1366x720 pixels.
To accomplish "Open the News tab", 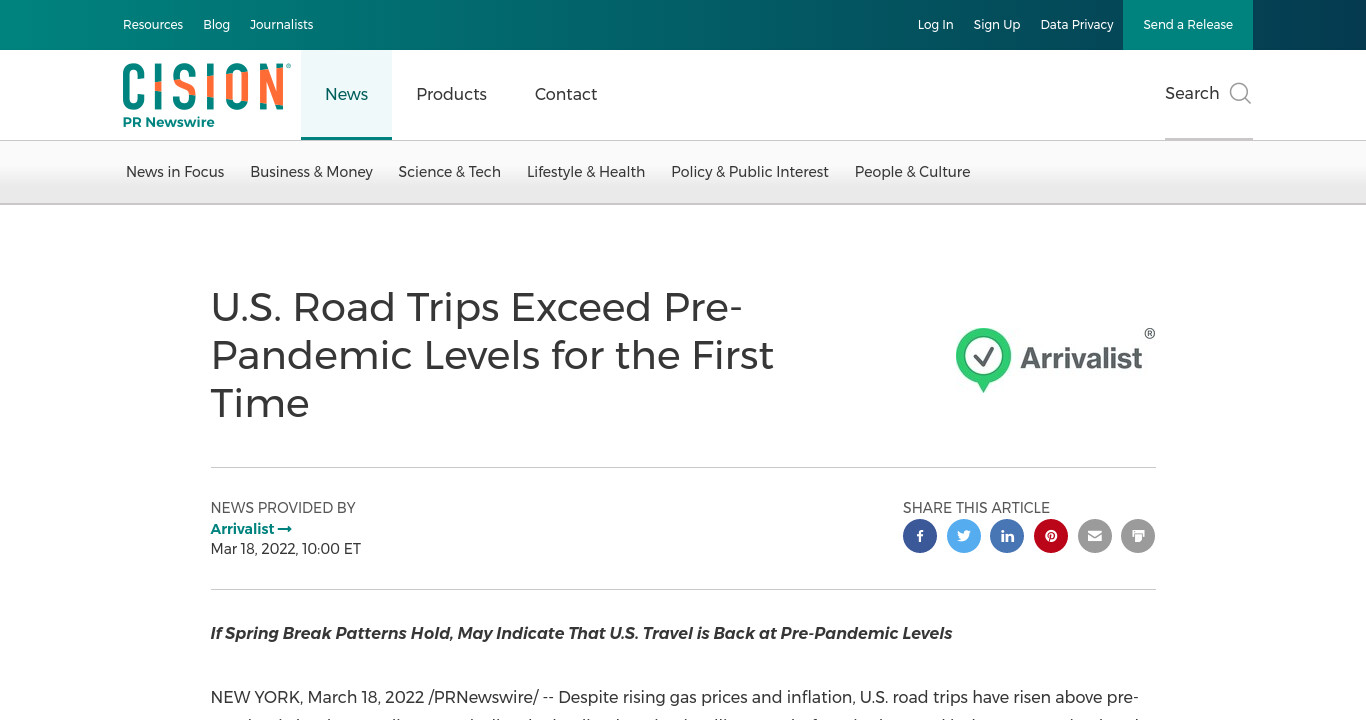I will click(346, 94).
